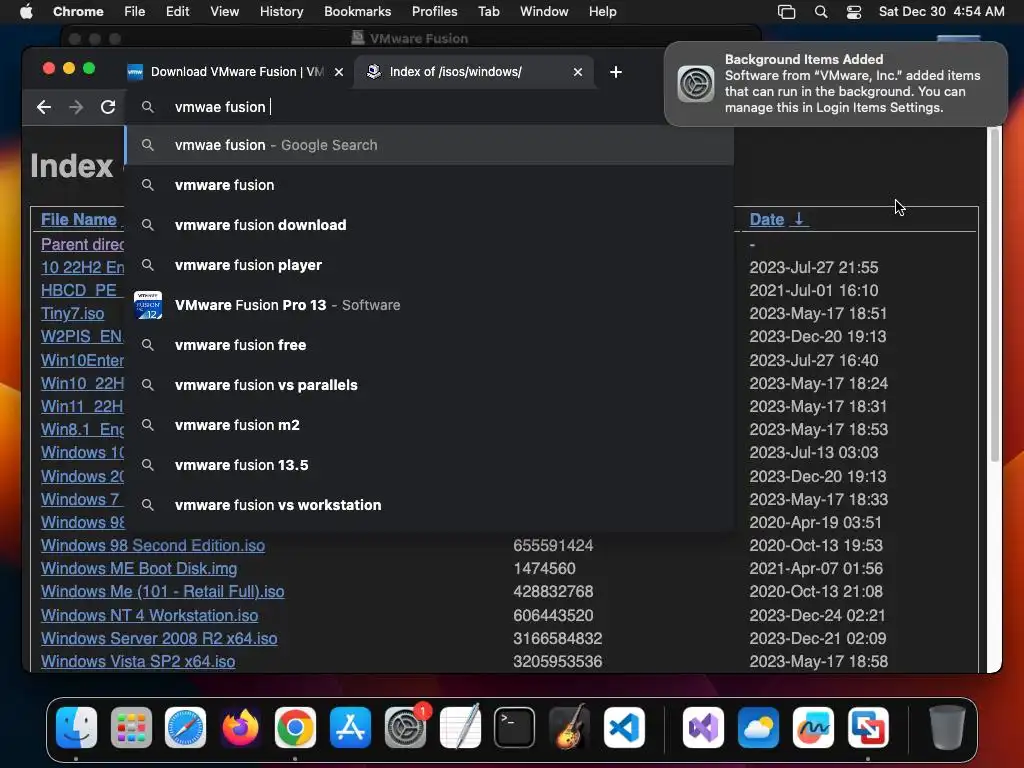Launch Firefox from the Dock
The width and height of the screenshot is (1024, 768).
point(240,727)
